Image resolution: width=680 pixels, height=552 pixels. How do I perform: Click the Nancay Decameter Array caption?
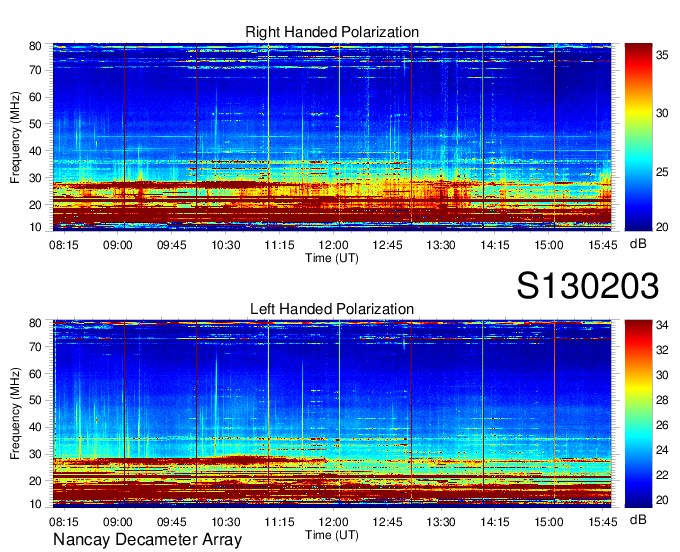[x=147, y=540]
